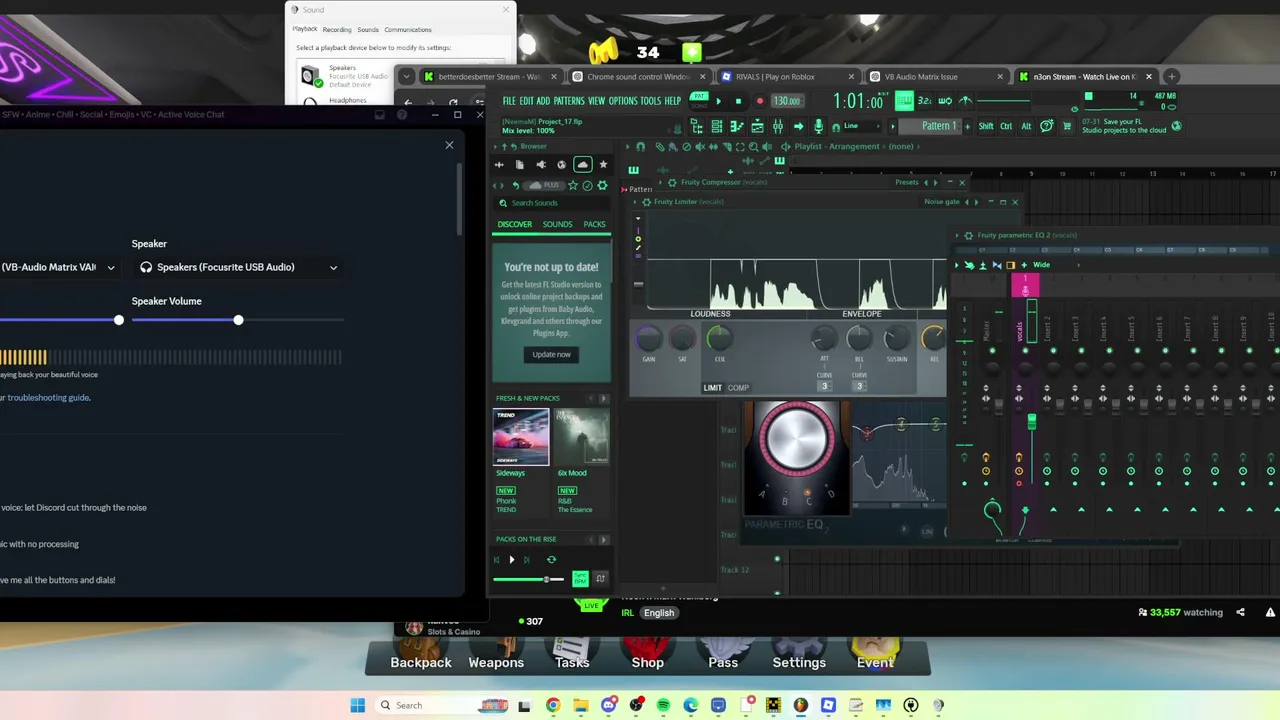Adjust the browser preview volume slider
Screen dimensions: 1280x720
(x=528, y=579)
